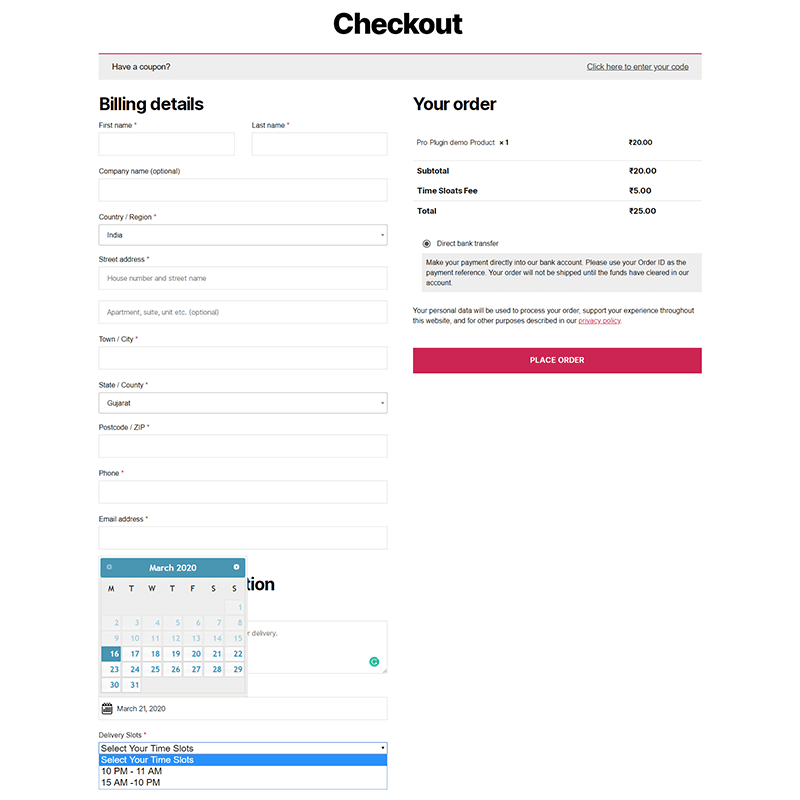The width and height of the screenshot is (800, 800).
Task: Click the Postcode / ZIP input
Action: [x=243, y=446]
